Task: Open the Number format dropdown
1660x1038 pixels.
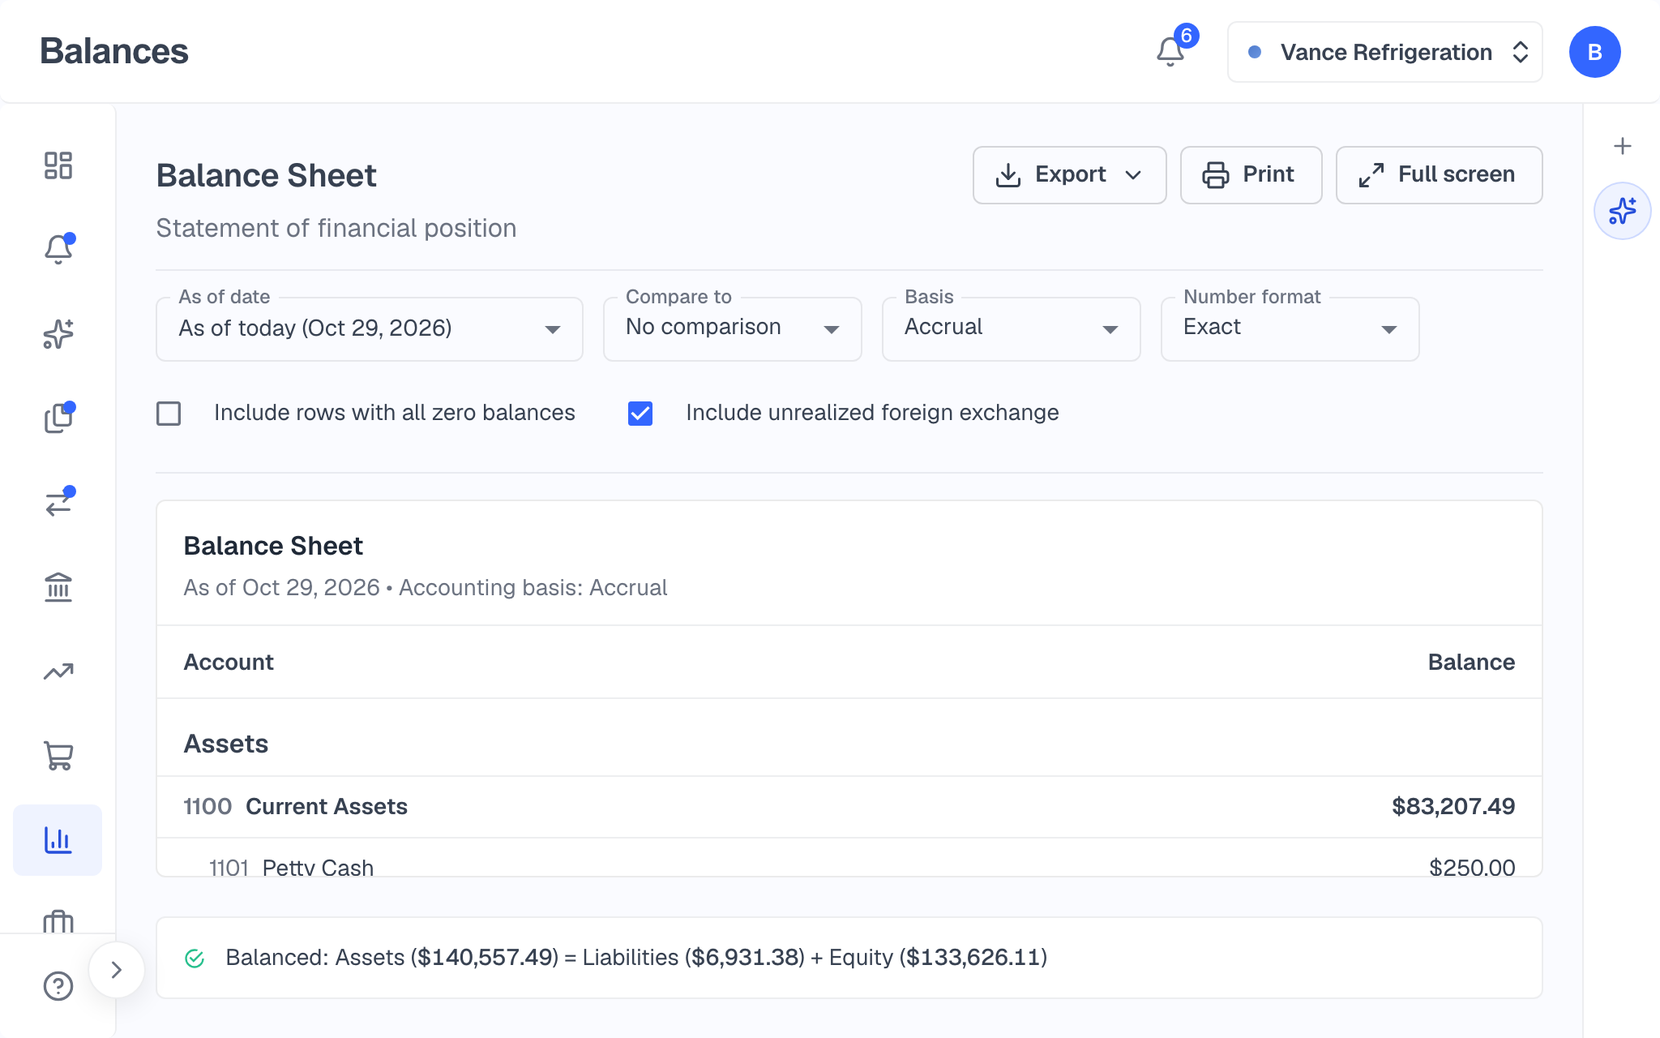Action: coord(1290,329)
